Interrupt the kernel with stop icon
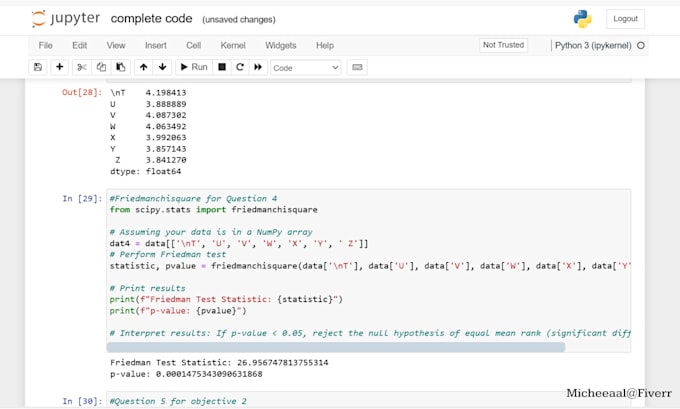Screen dimensions: 680x409 click(x=222, y=67)
